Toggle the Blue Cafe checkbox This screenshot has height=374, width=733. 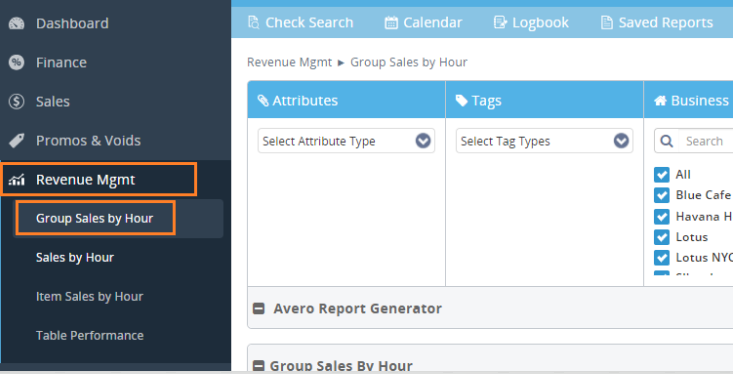661,195
